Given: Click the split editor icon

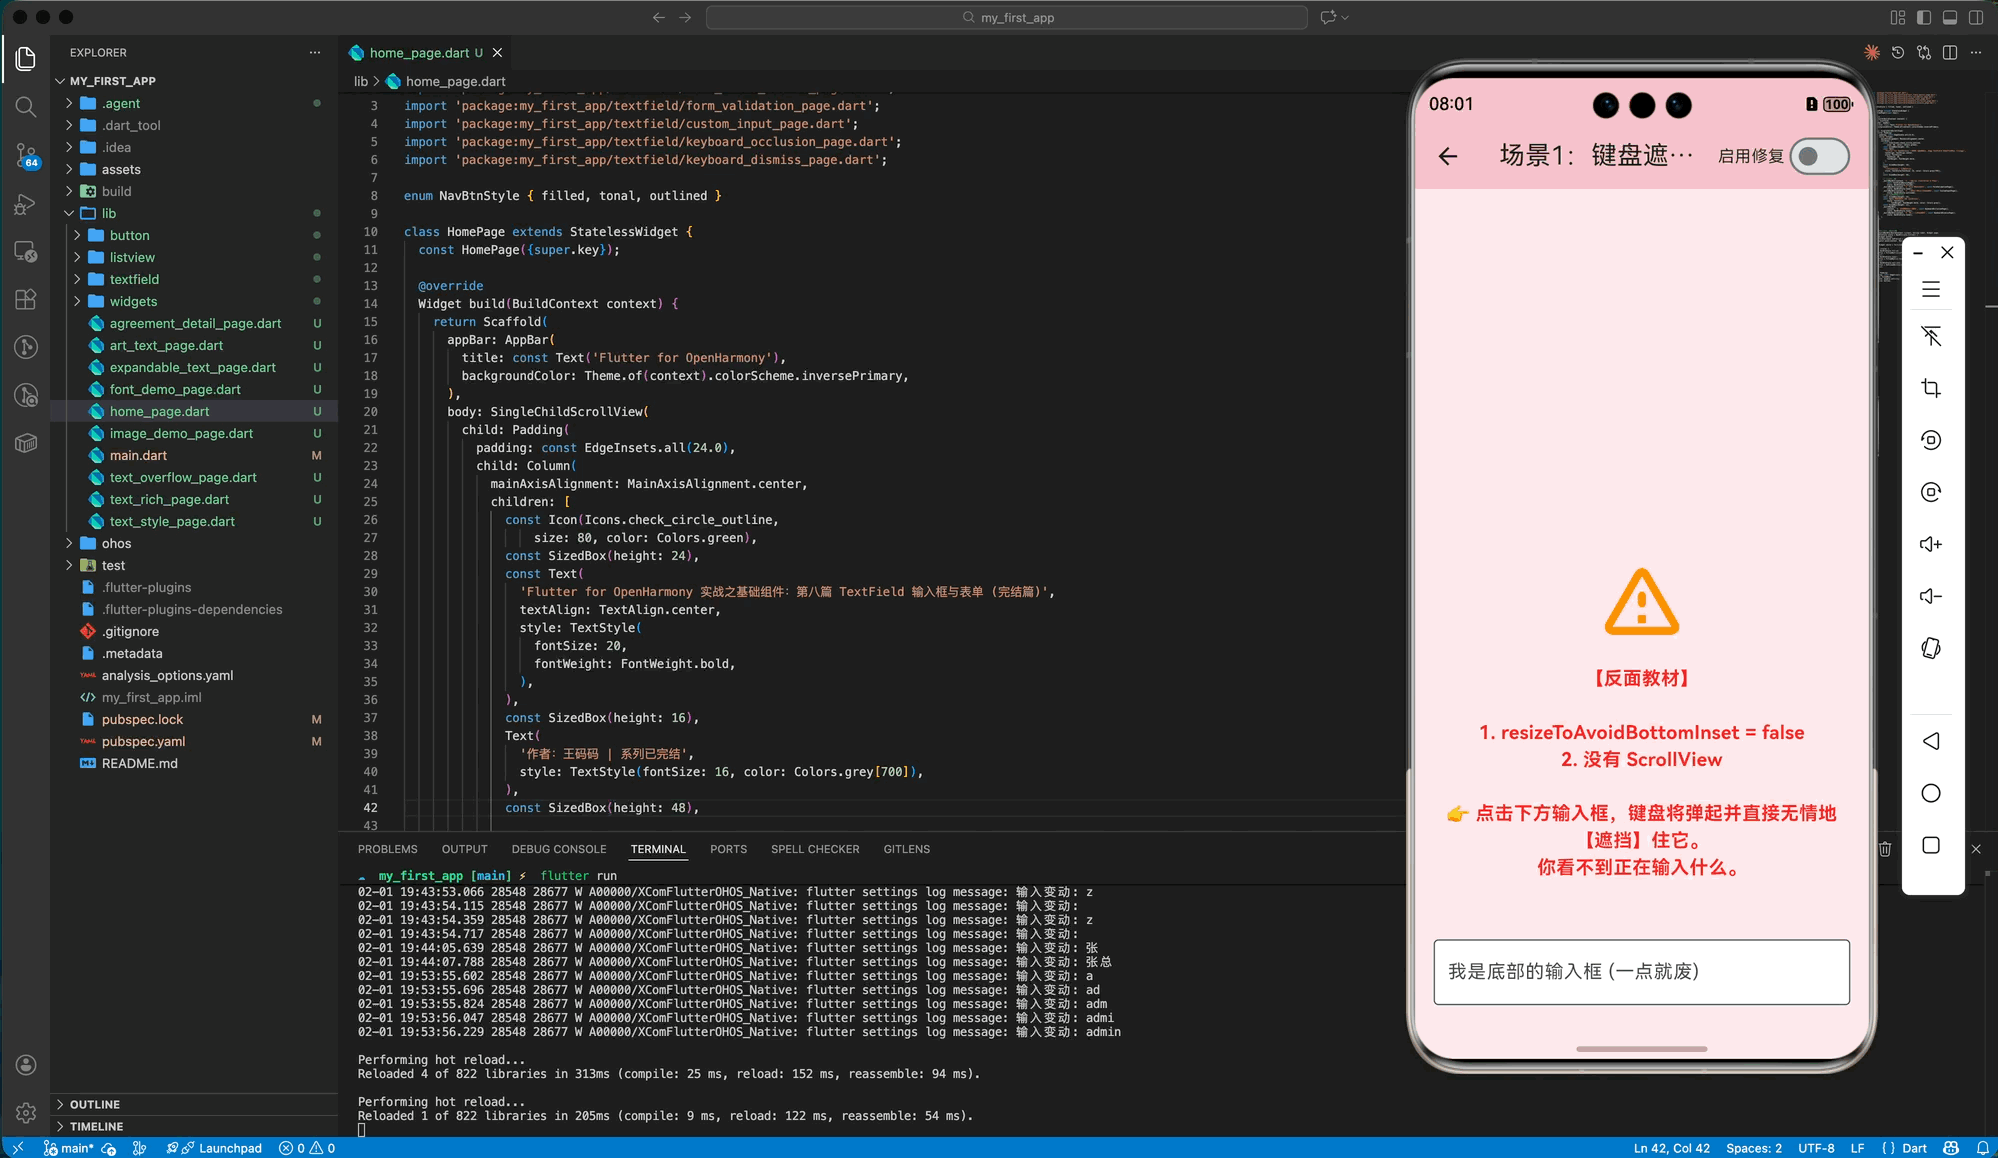Looking at the screenshot, I should (x=1949, y=53).
